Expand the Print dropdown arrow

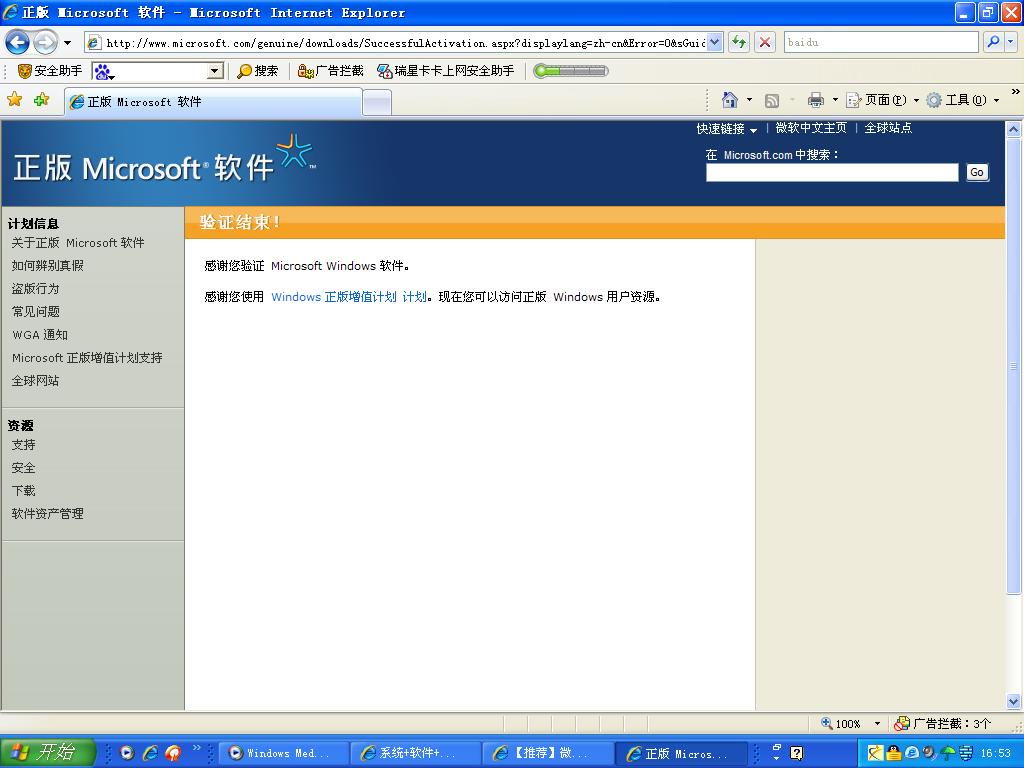835,100
